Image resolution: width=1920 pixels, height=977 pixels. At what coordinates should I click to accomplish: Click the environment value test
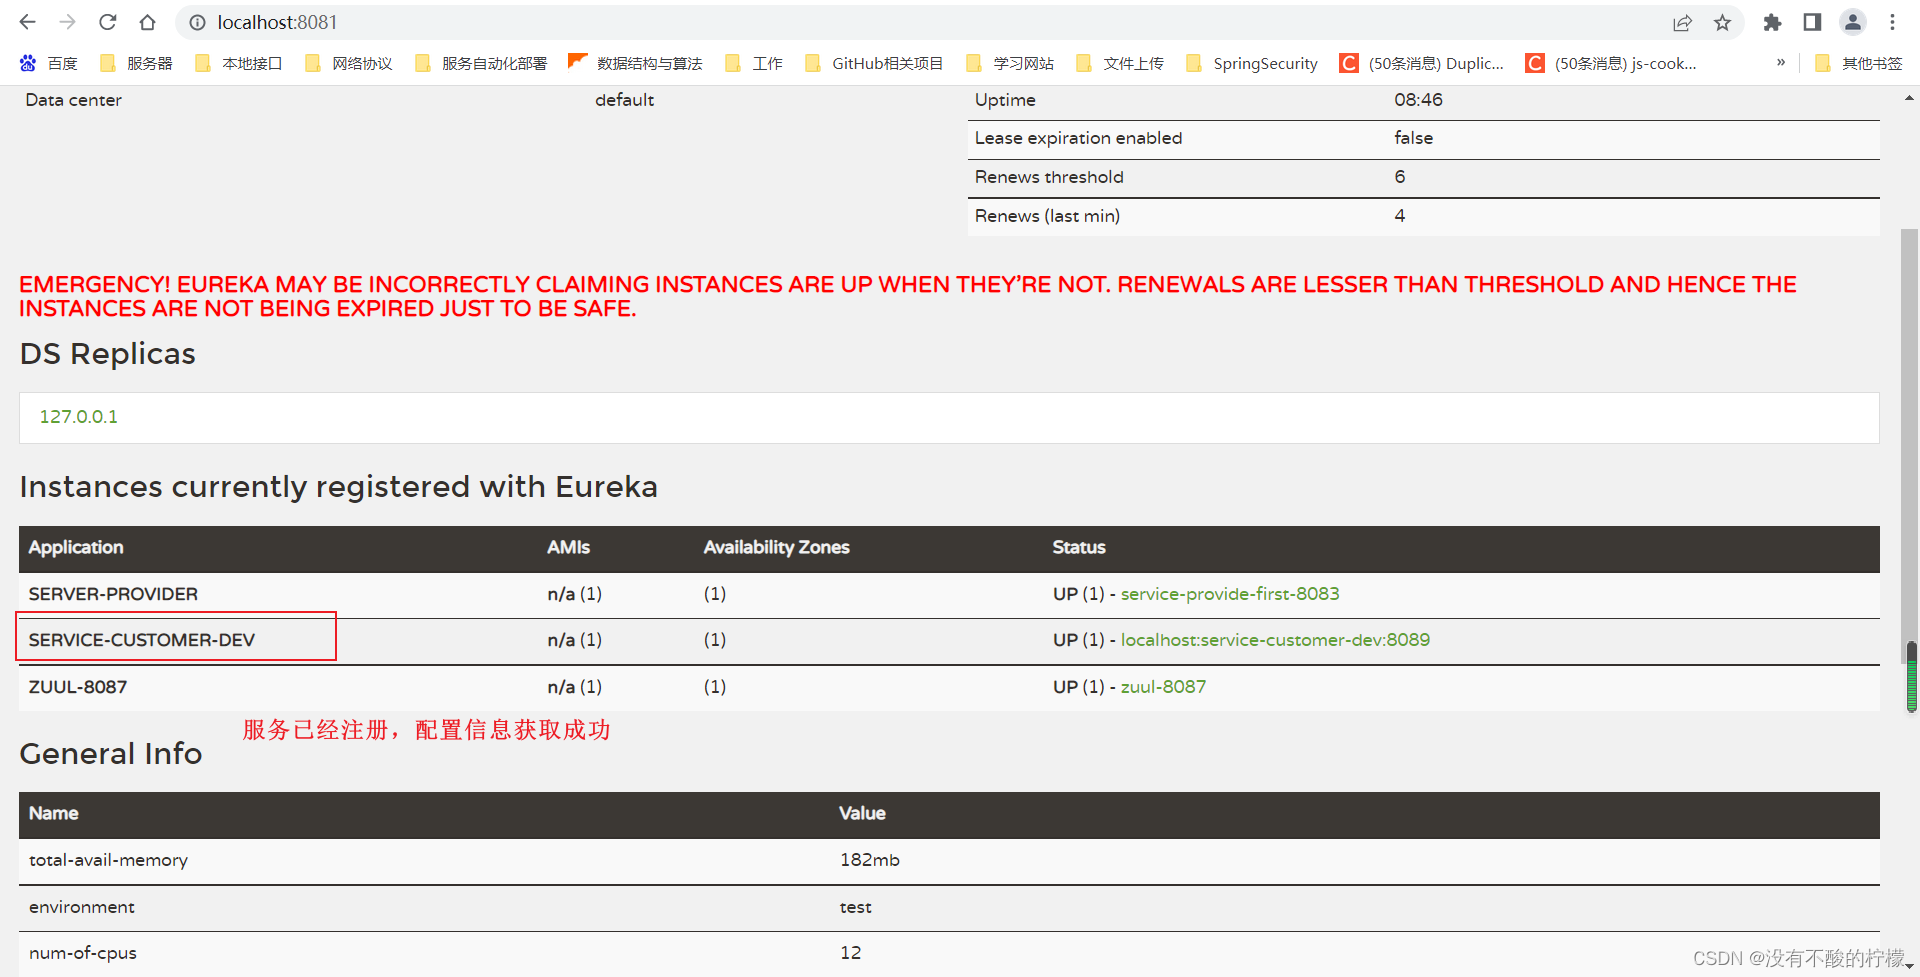[855, 907]
